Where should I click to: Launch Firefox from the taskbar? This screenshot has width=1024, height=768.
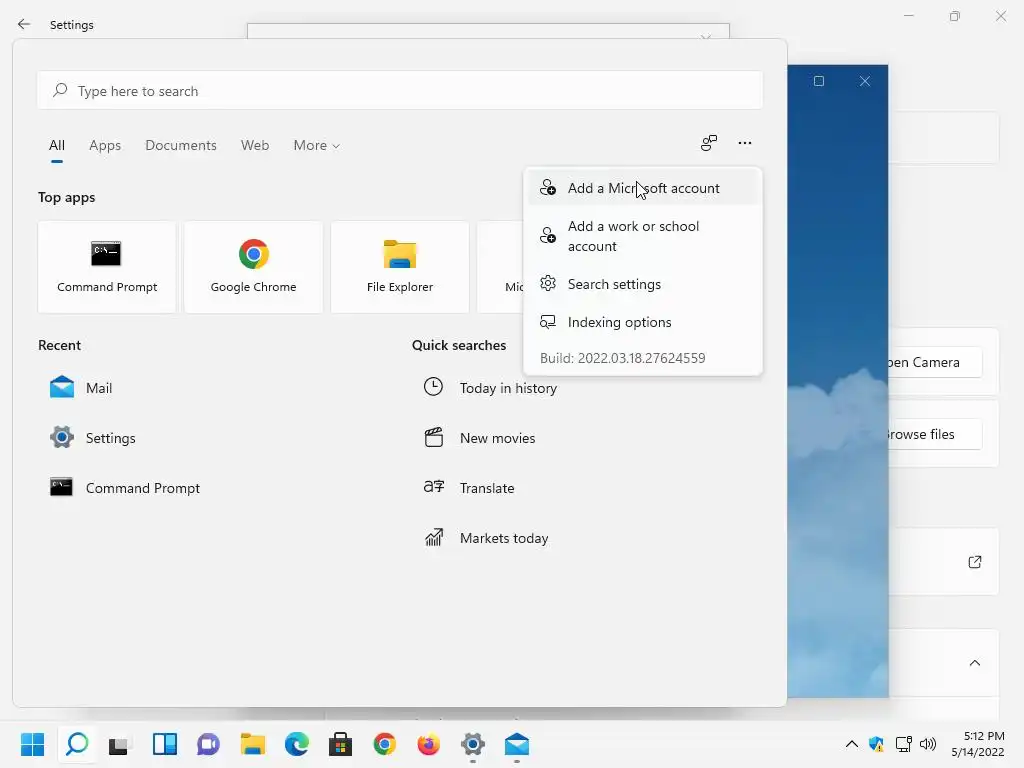428,744
